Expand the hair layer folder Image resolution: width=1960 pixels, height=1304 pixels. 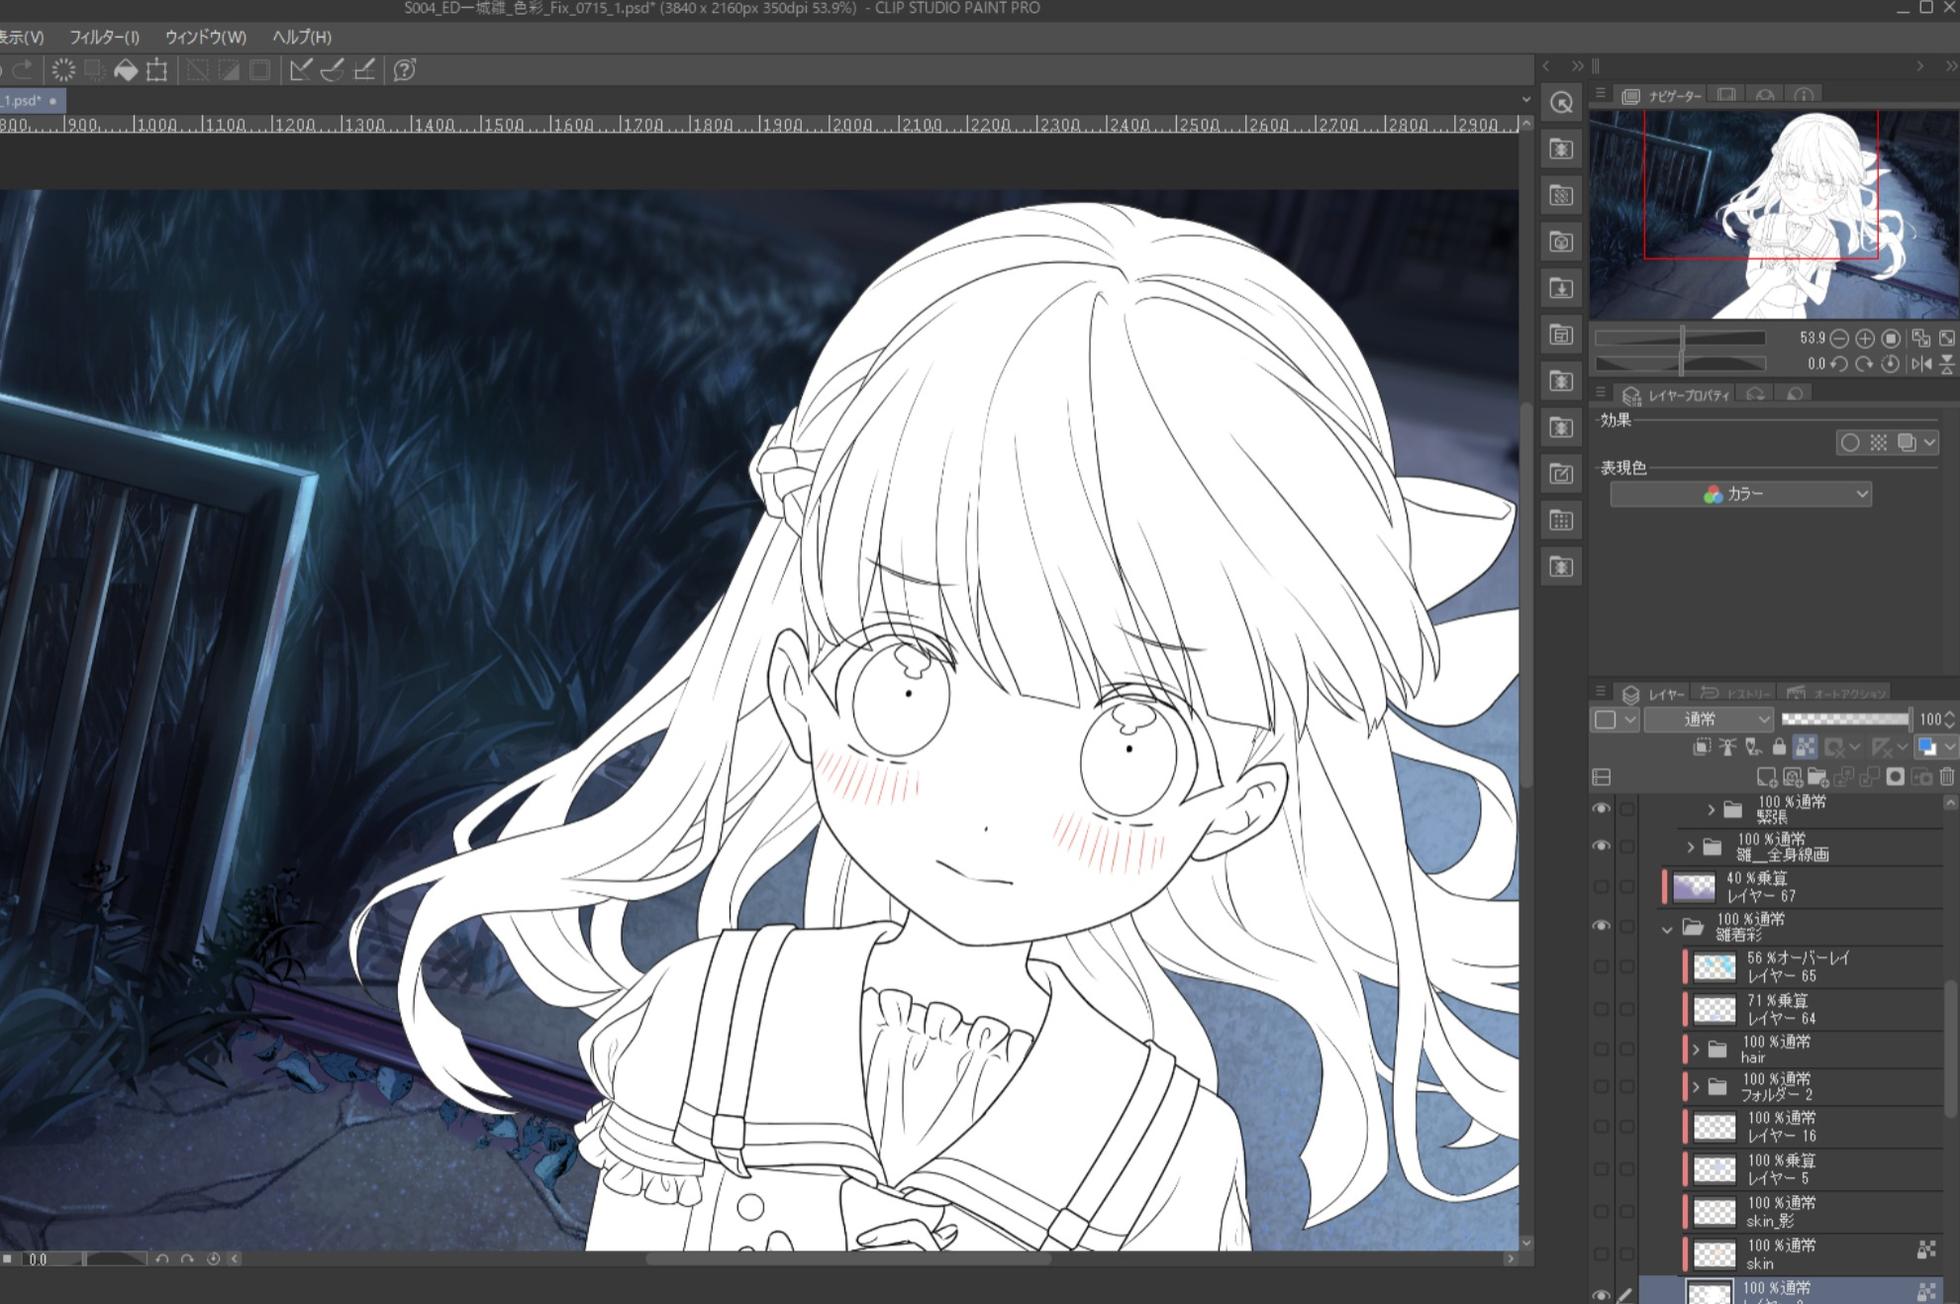[x=1696, y=1049]
